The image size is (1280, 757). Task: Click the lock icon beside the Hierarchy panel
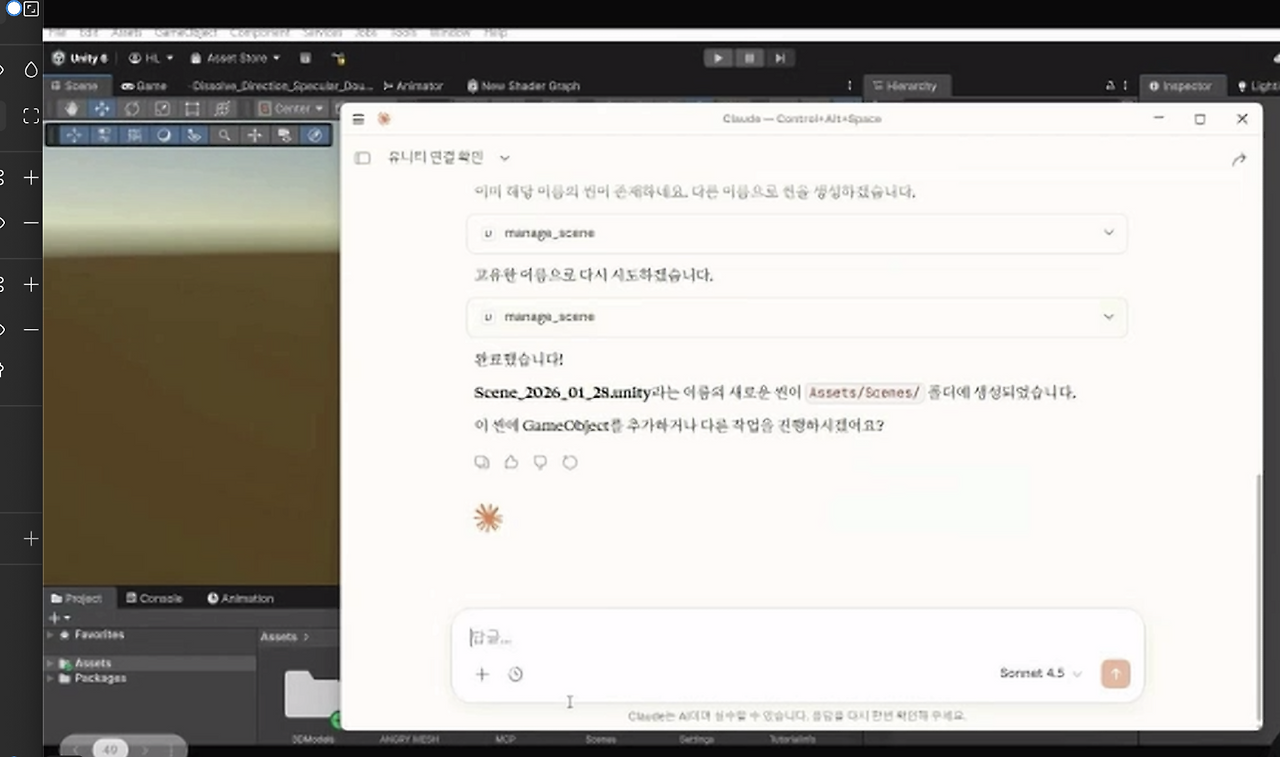1110,86
